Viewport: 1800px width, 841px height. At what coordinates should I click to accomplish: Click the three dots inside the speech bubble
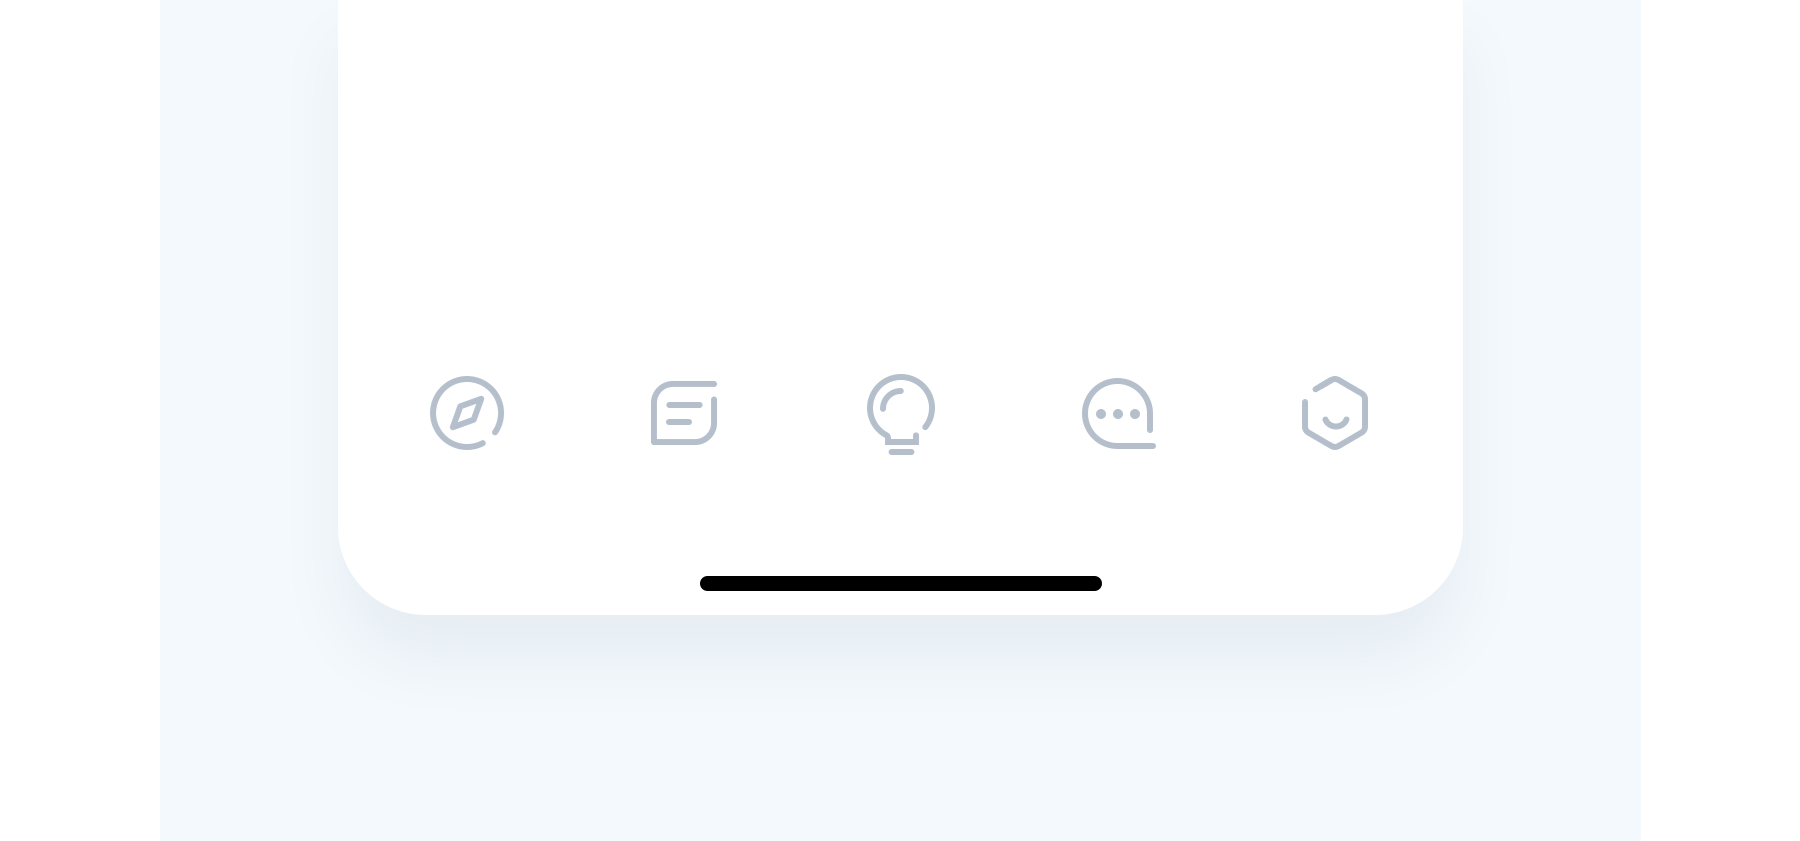[x=1118, y=413]
